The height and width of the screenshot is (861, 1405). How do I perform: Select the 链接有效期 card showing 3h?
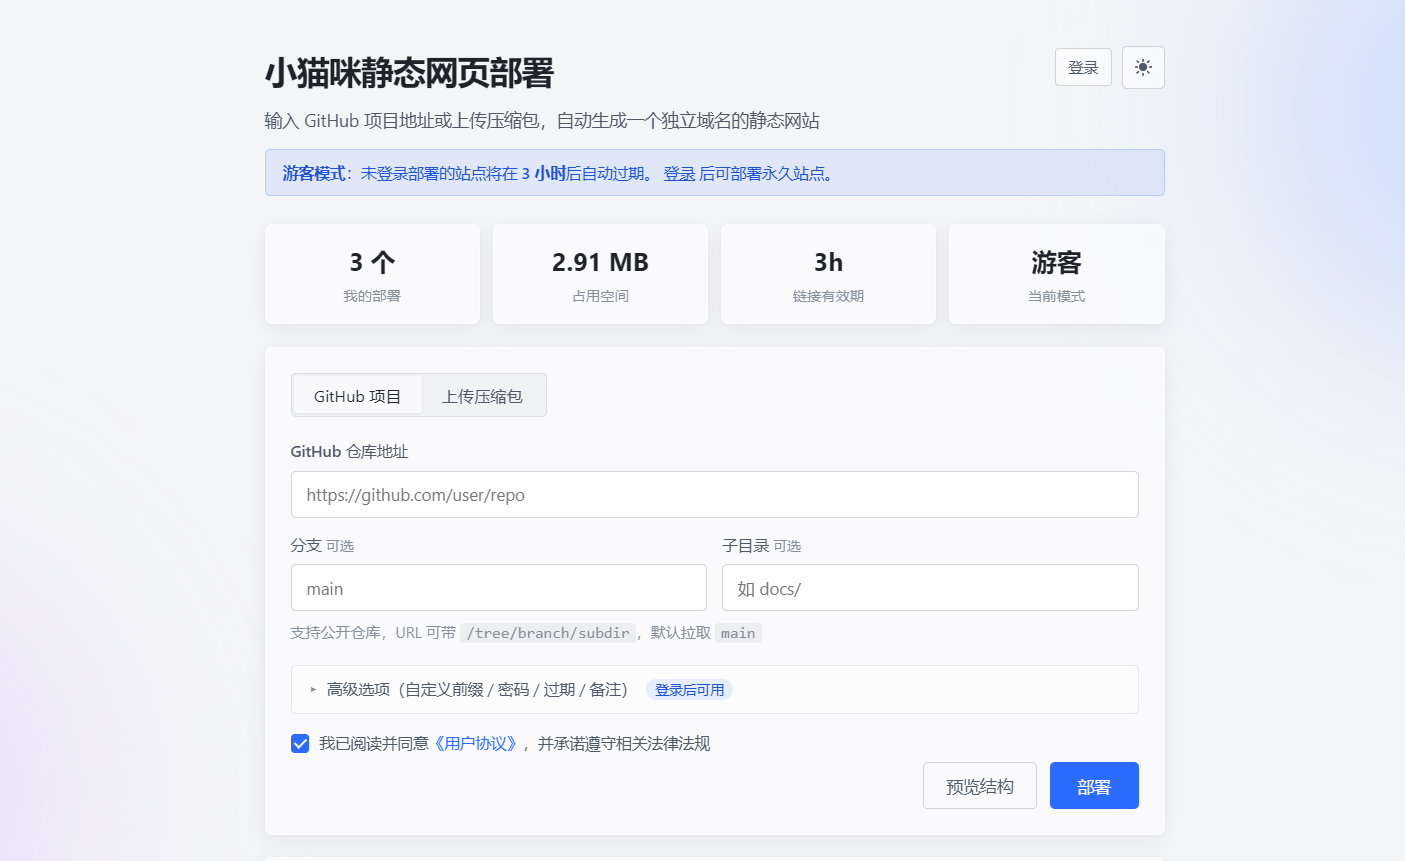pos(828,274)
